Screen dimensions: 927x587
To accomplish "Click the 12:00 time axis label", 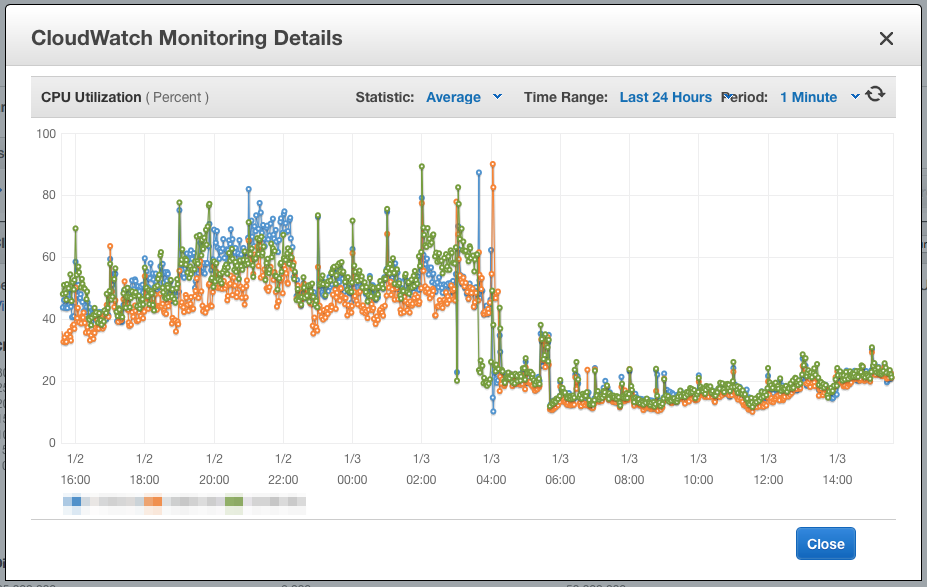I will click(768, 480).
